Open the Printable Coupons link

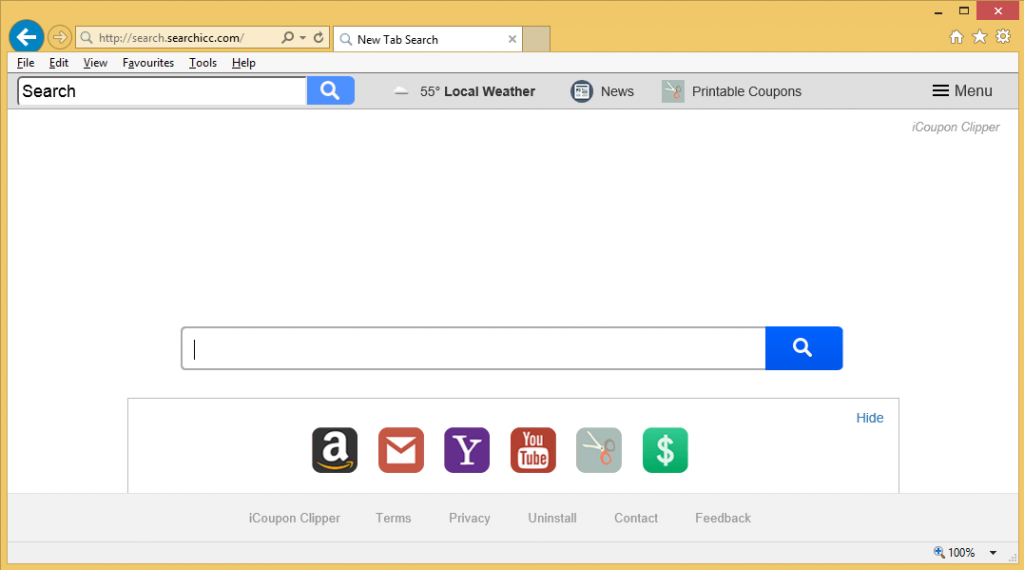pyautogui.click(x=746, y=91)
